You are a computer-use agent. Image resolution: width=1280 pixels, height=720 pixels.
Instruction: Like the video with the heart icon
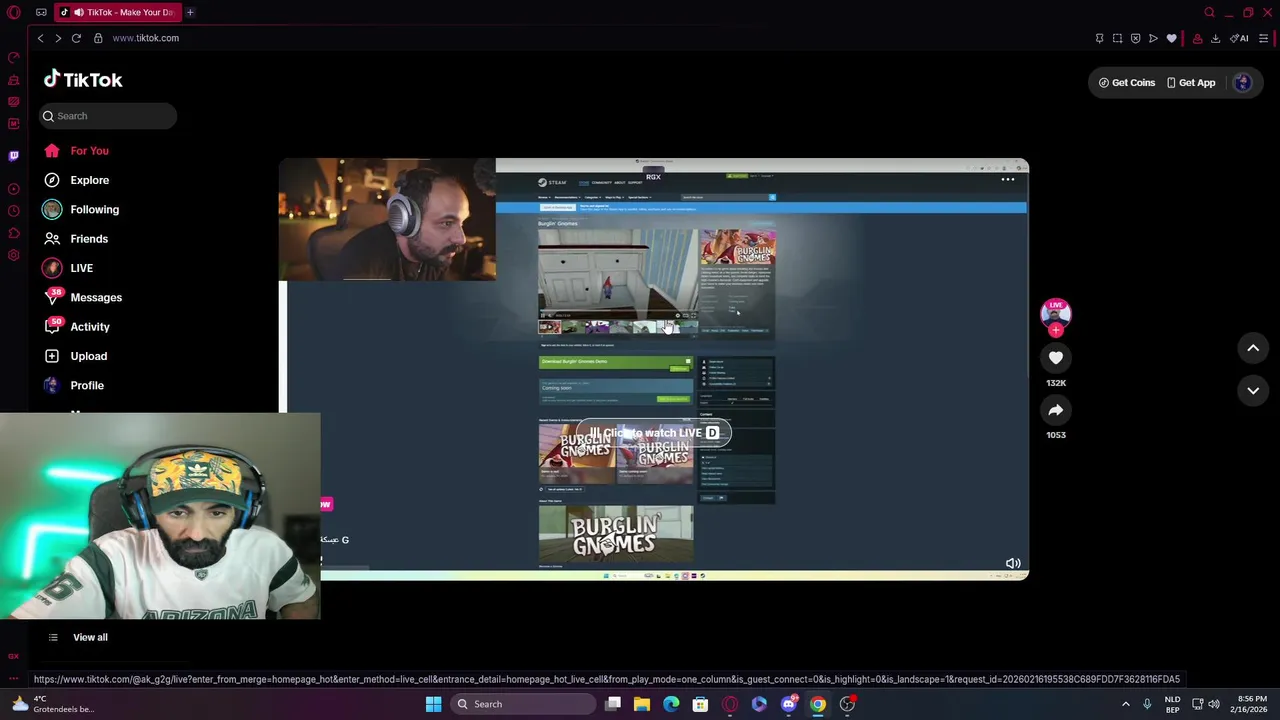1056,358
